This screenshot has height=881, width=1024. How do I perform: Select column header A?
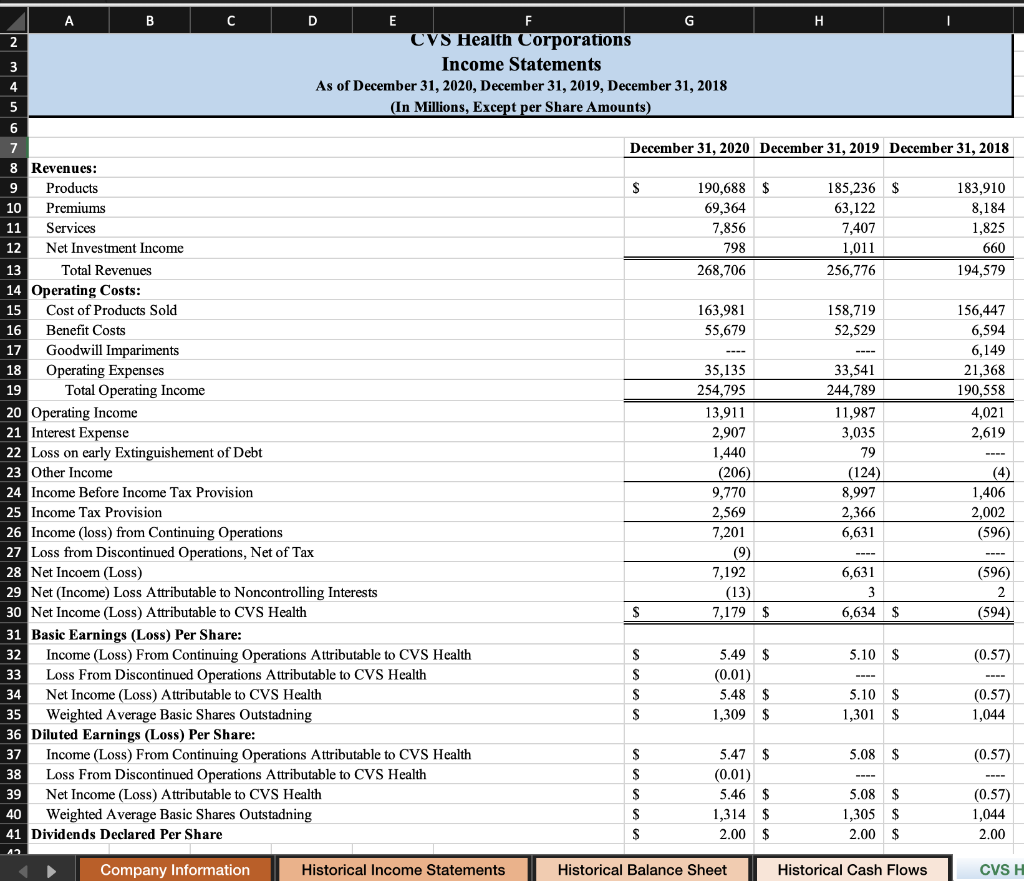tap(68, 18)
